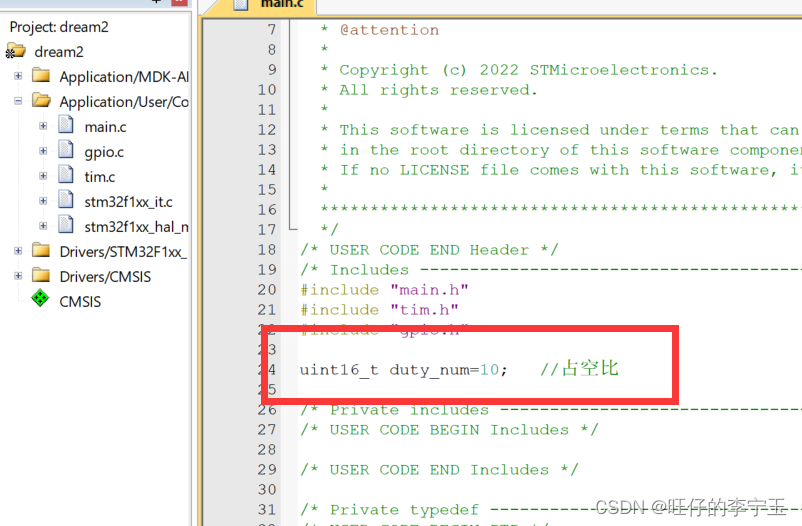Open tim.c from the project tree

pyautogui.click(x=100, y=177)
